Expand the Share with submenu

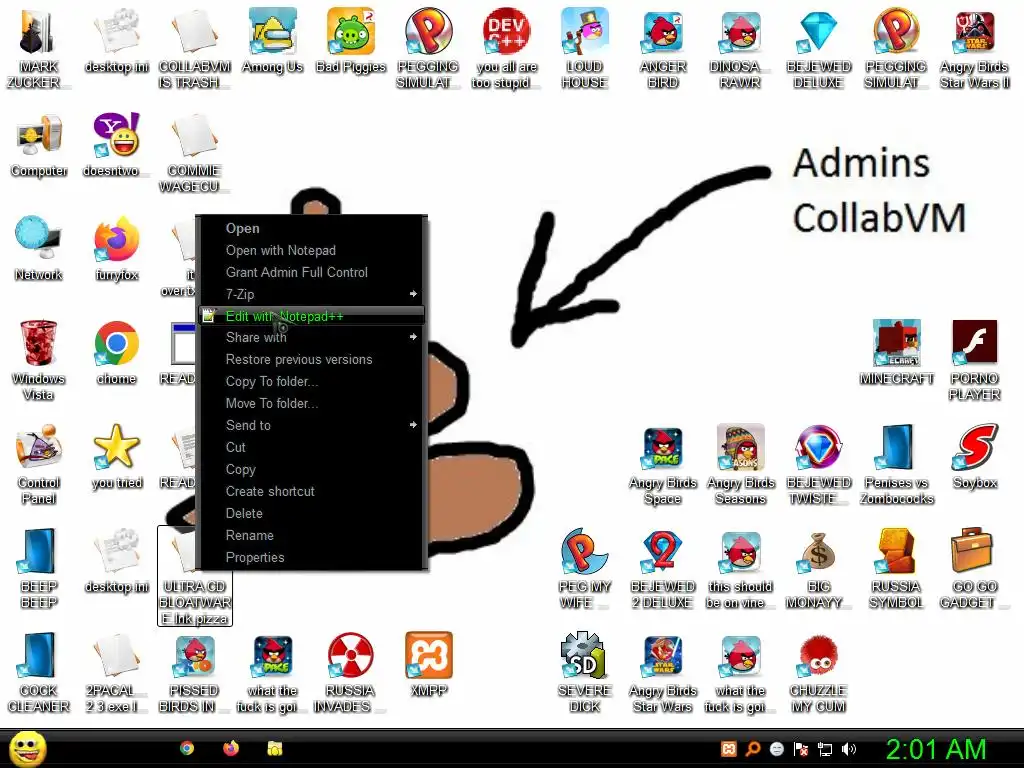coord(312,337)
